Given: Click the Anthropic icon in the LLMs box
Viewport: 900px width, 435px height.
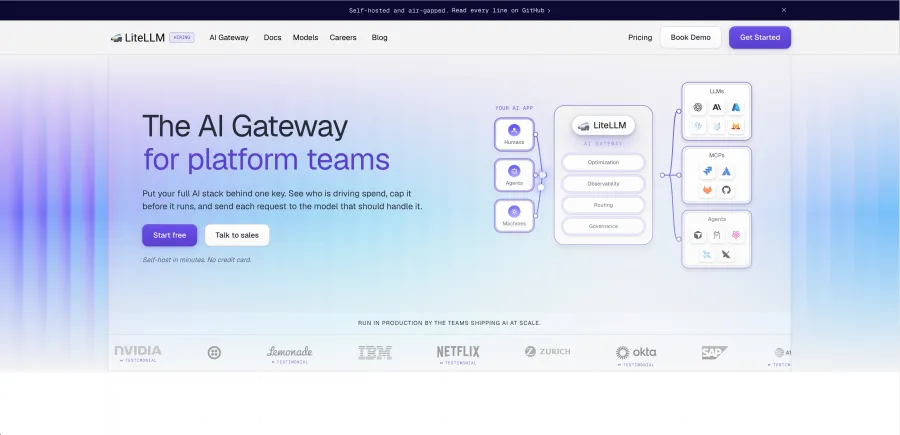Looking at the screenshot, I should point(717,107).
